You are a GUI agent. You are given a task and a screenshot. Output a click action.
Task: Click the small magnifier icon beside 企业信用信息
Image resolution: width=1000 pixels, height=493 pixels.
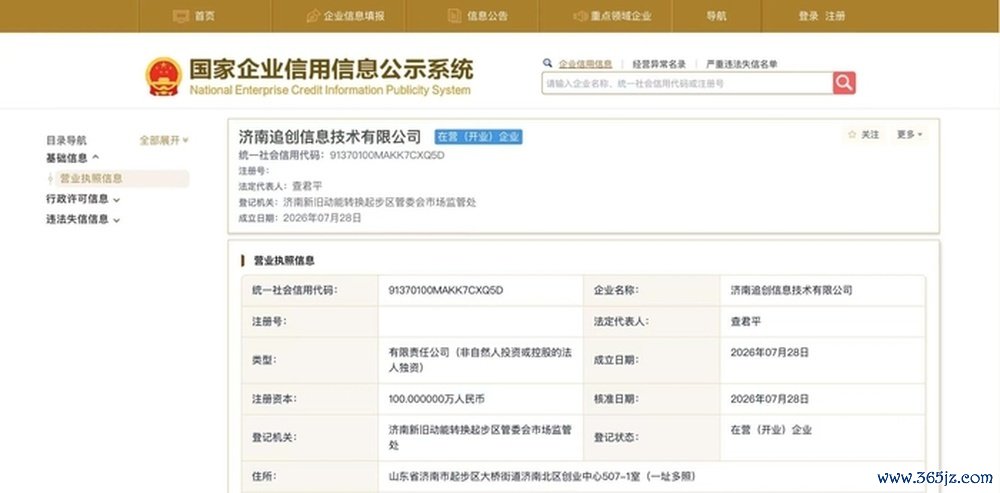[547, 63]
